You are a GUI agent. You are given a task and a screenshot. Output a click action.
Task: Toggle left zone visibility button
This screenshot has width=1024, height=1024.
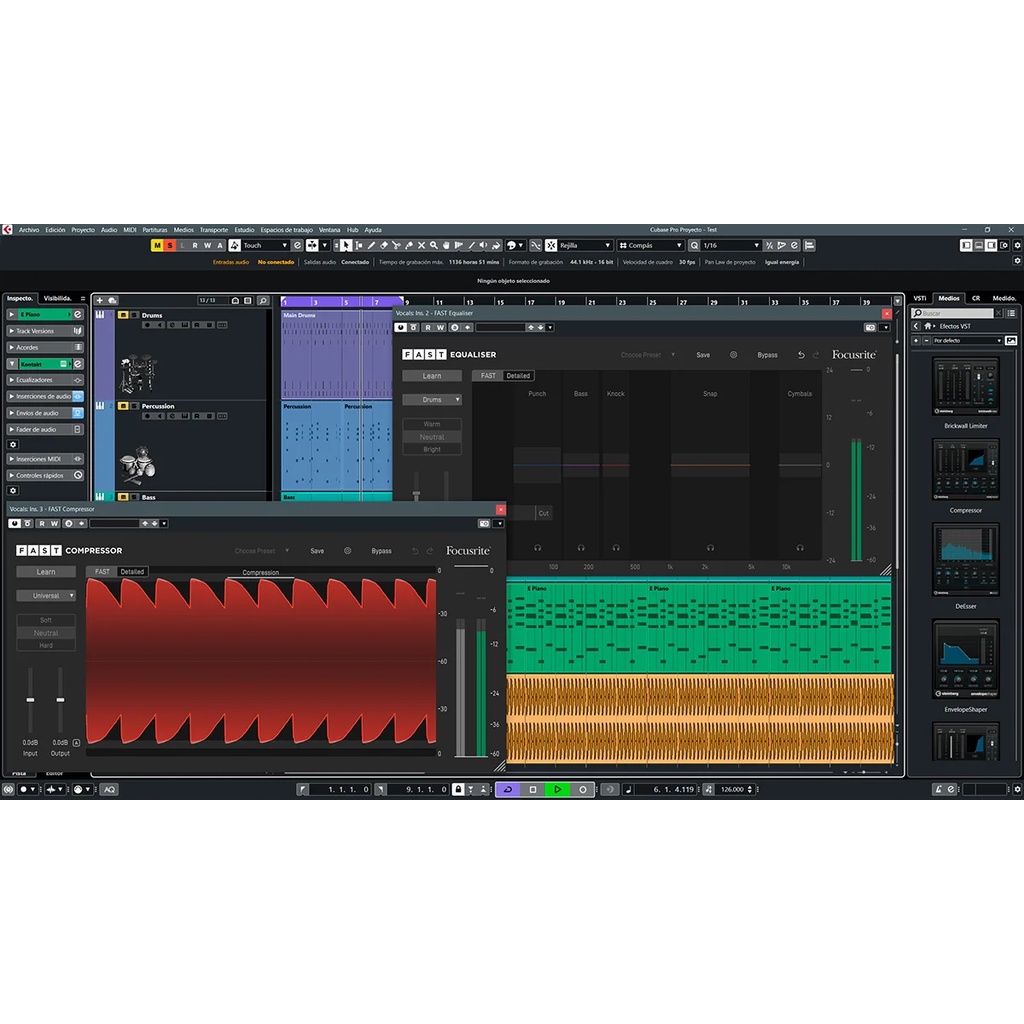click(966, 246)
